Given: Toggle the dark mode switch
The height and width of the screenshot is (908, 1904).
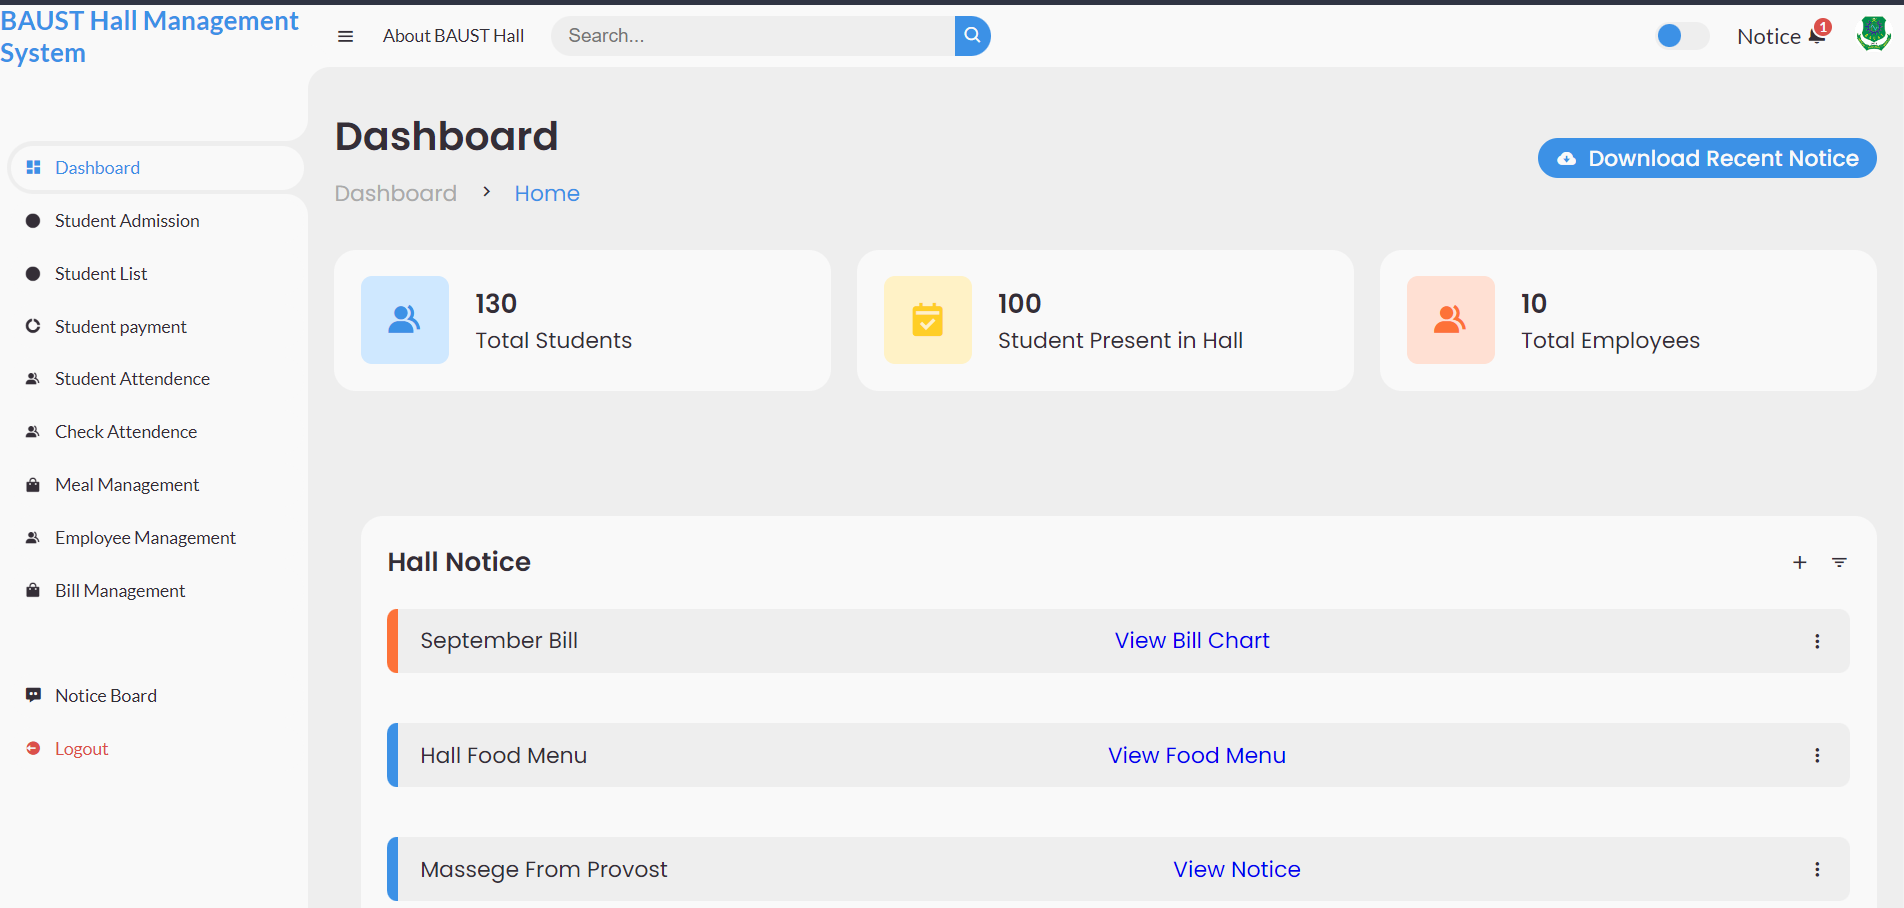Looking at the screenshot, I should [x=1682, y=36].
